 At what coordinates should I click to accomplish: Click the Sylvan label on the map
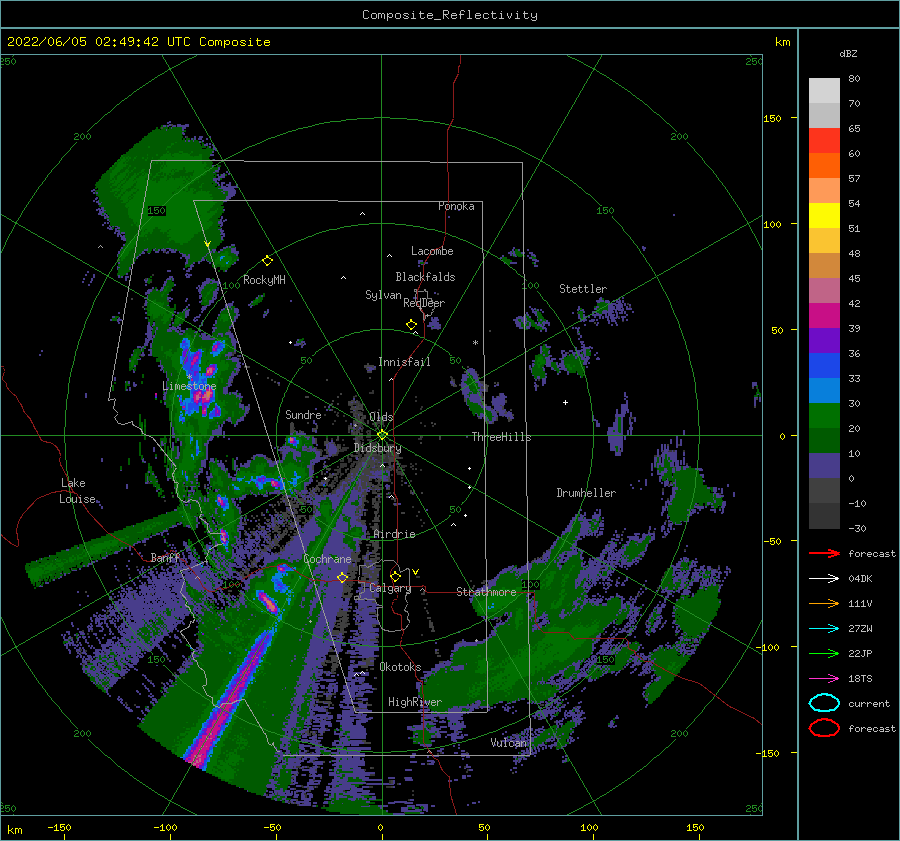pos(383,295)
